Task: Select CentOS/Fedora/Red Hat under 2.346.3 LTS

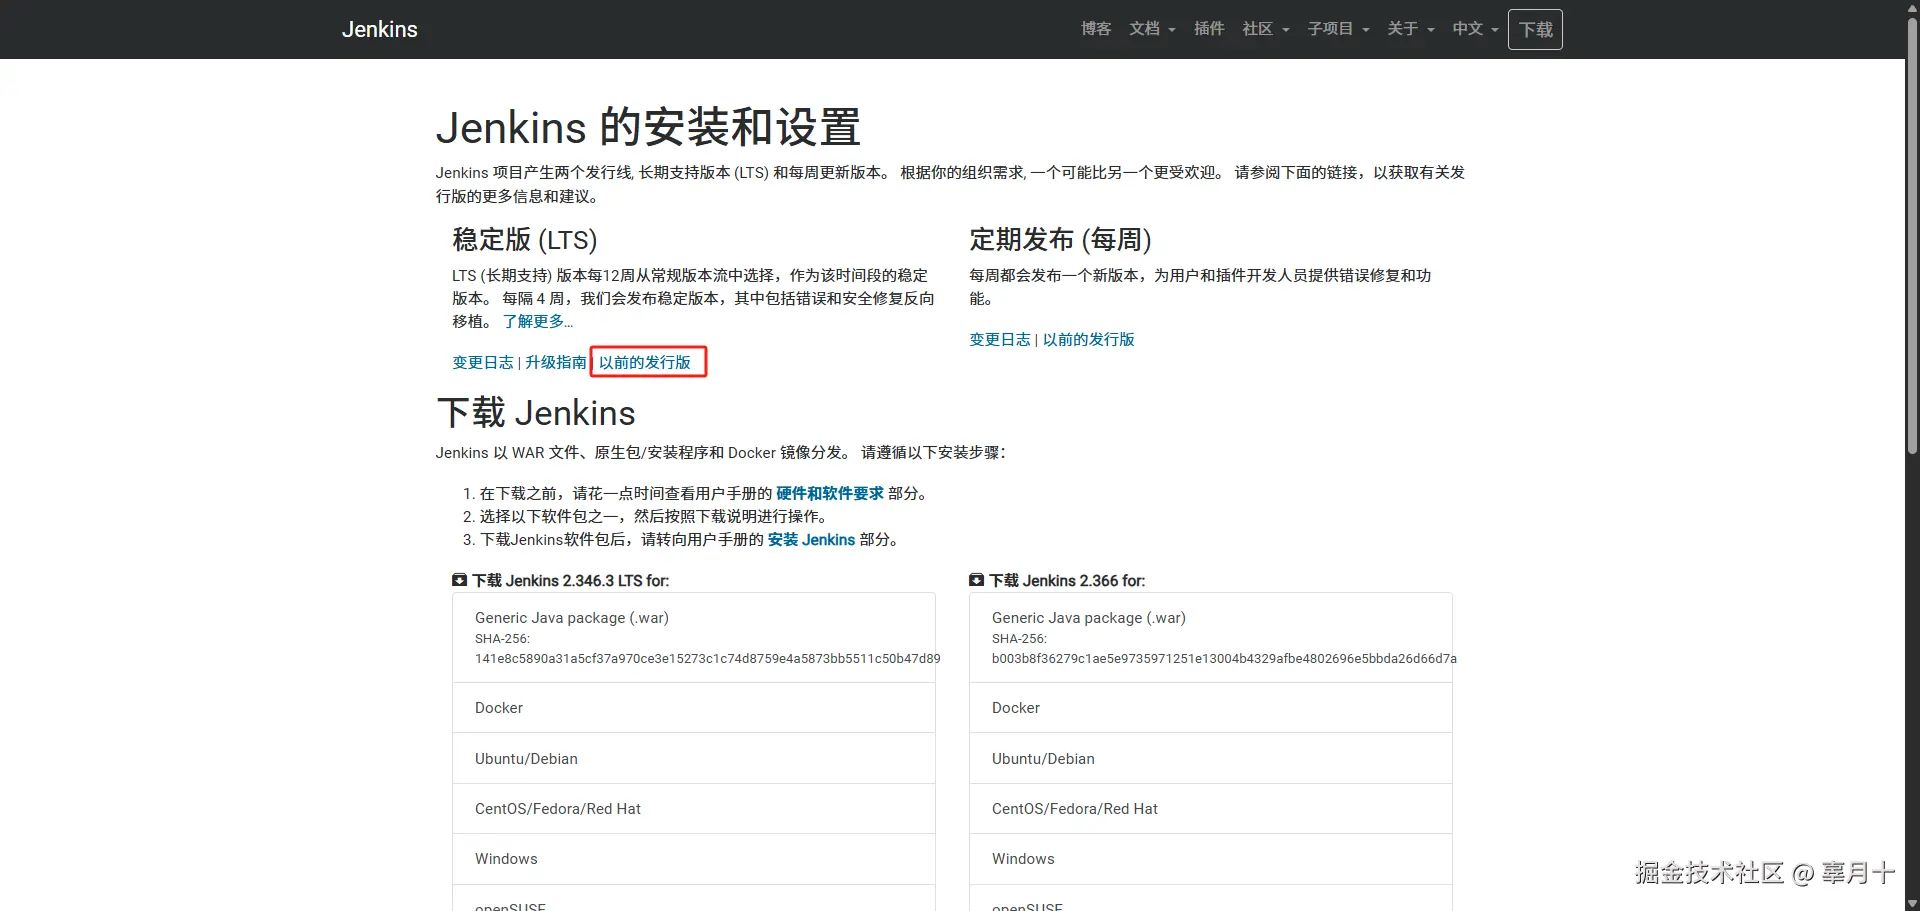Action: click(x=694, y=809)
